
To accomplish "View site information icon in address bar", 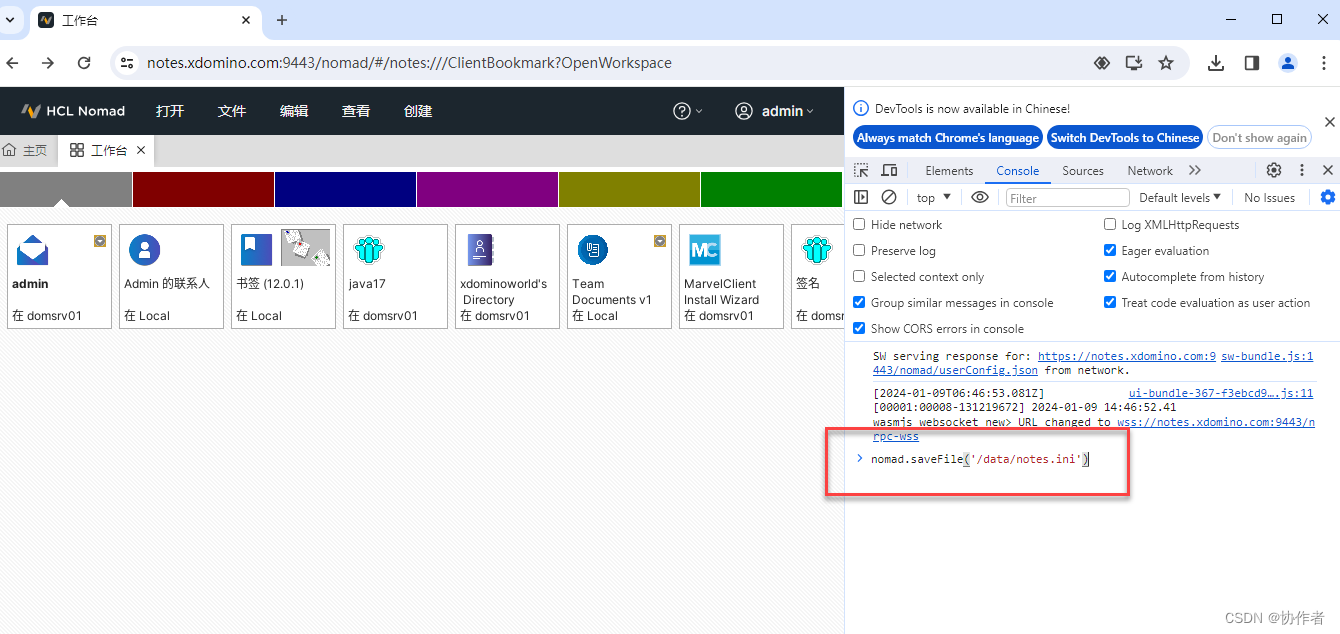I will click(x=127, y=63).
